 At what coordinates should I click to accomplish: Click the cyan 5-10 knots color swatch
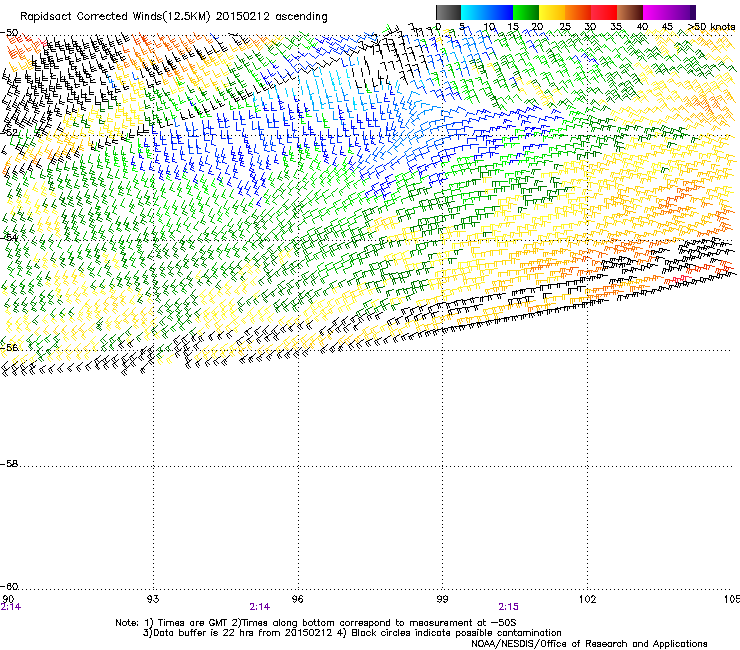pyautogui.click(x=474, y=12)
